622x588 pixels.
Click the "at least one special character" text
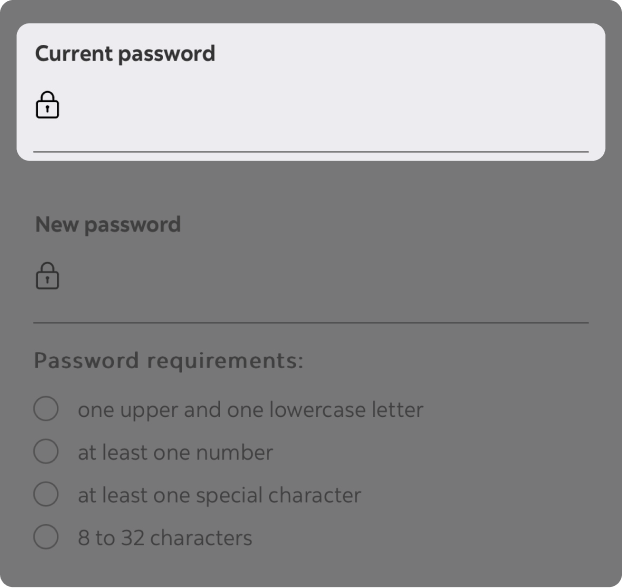point(219,495)
